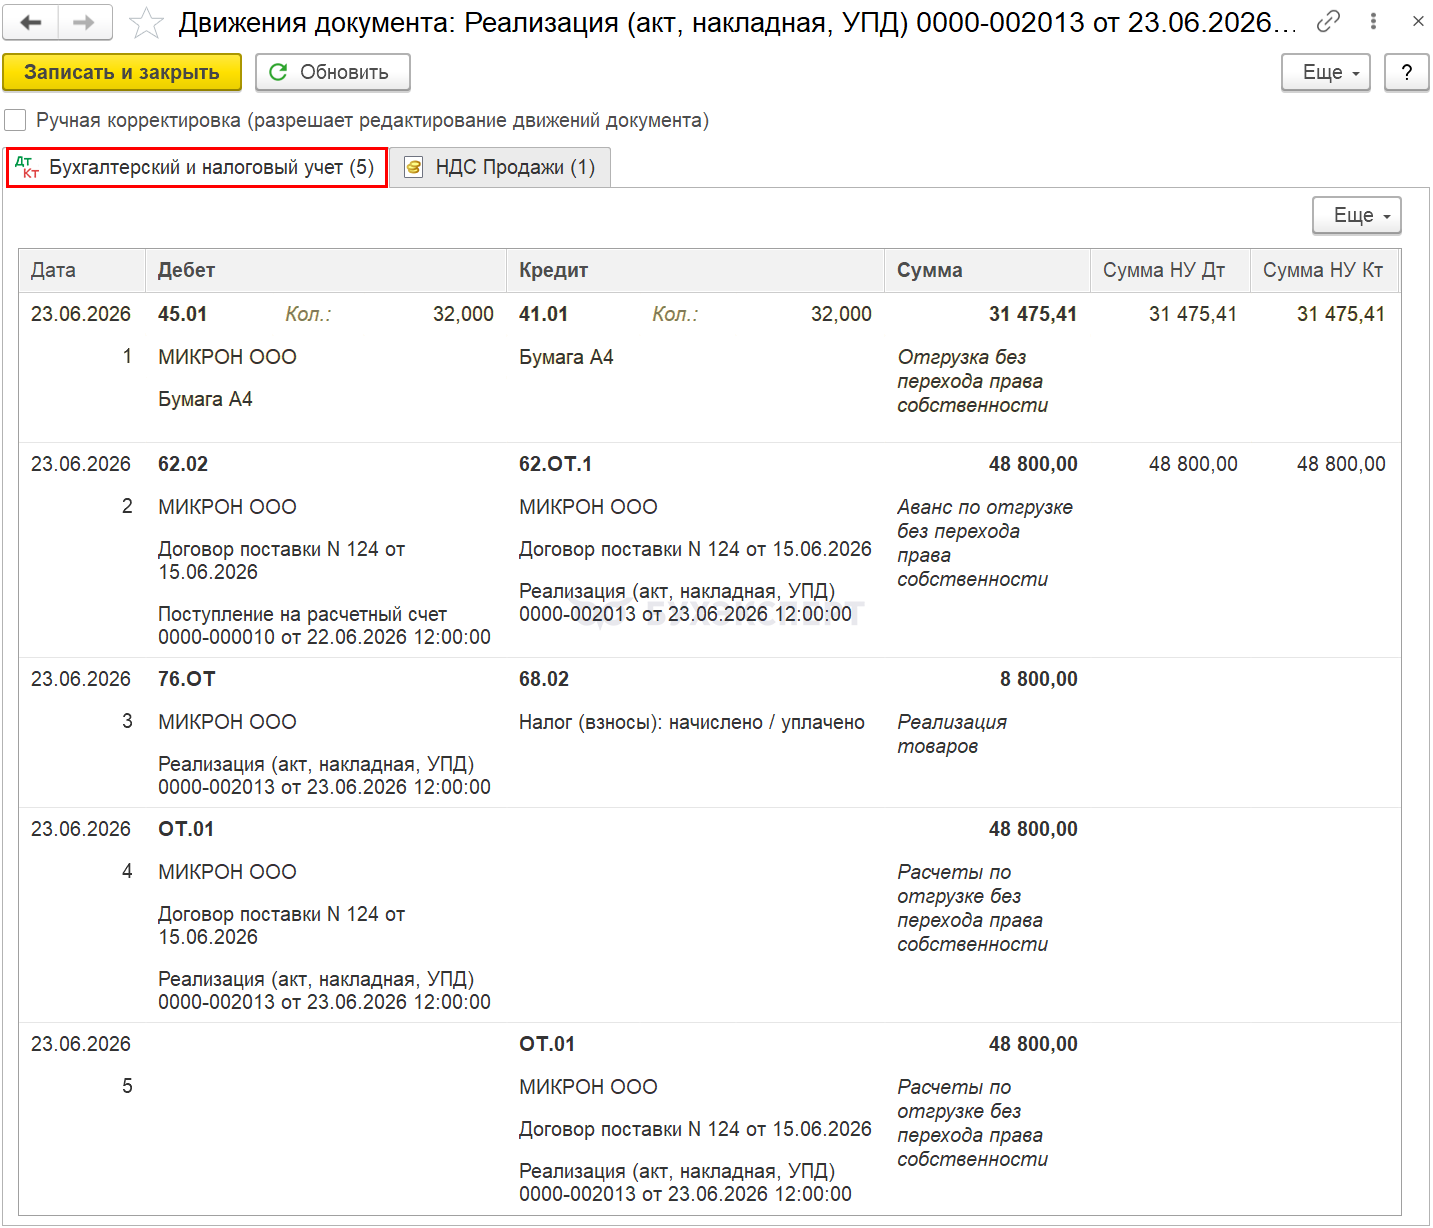Expand the top Еще dropdown menu
1433x1228 pixels.
[x=1325, y=72]
